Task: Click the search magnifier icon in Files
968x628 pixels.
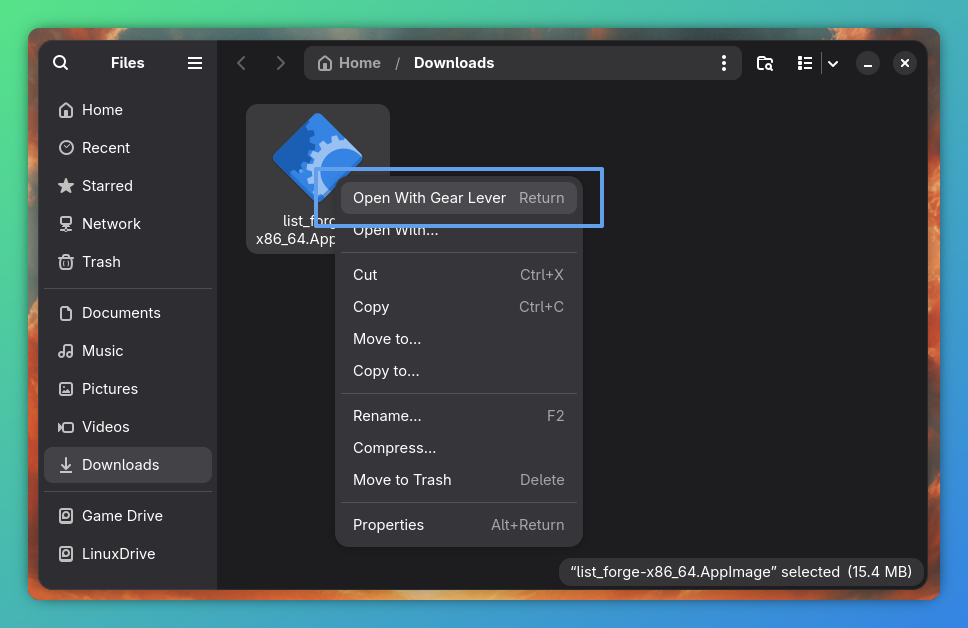Action: pyautogui.click(x=60, y=63)
